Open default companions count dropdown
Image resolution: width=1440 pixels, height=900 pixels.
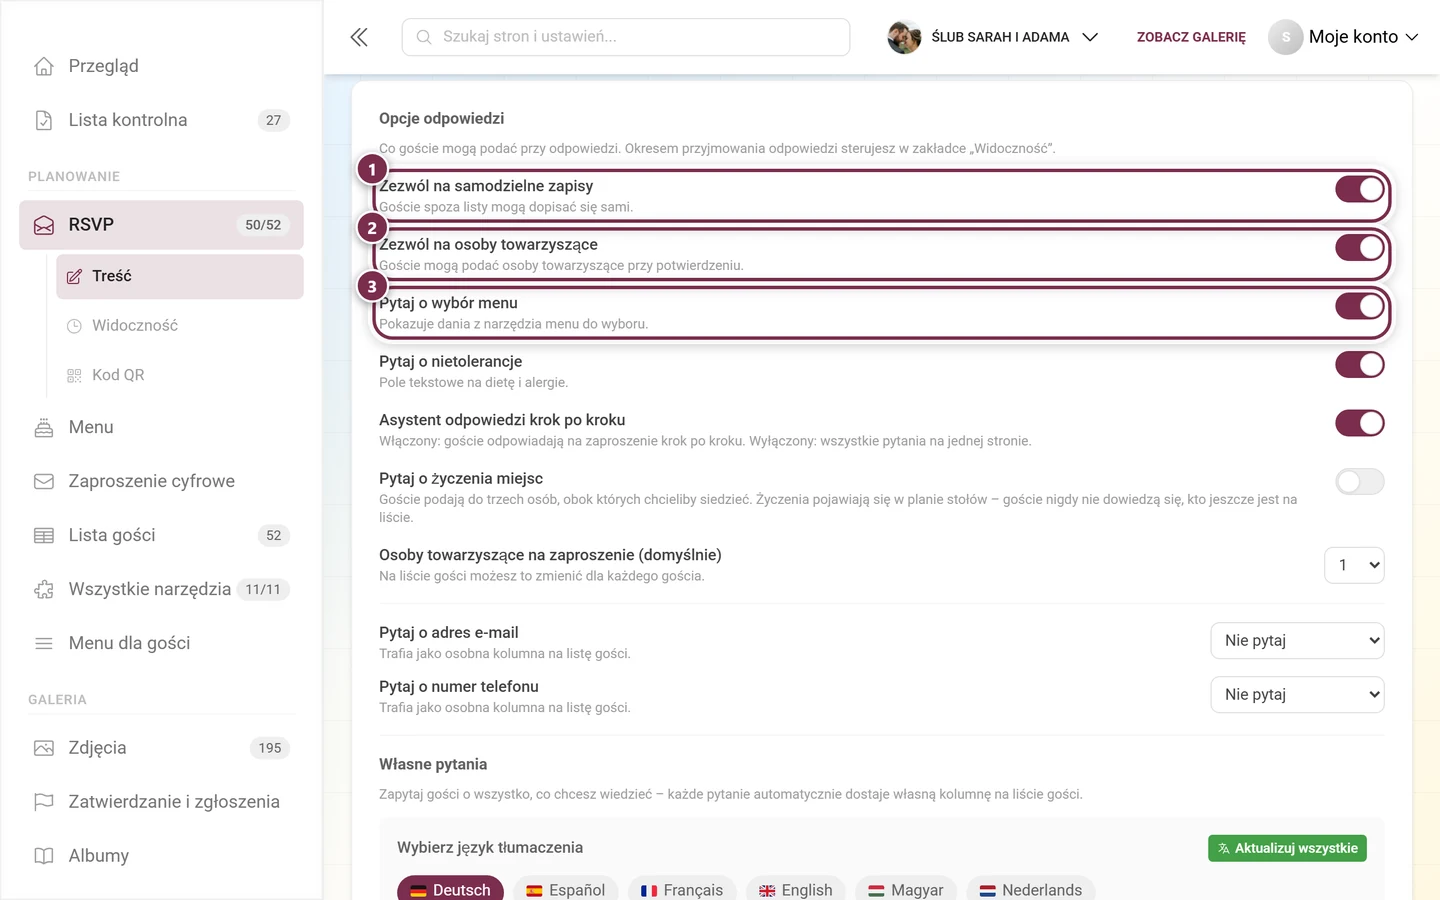(x=1354, y=565)
